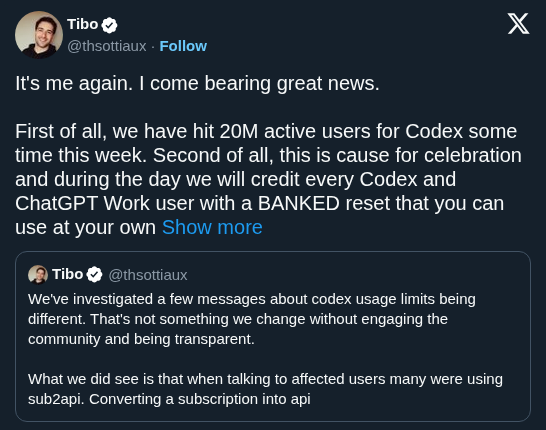Expand the post with Show more
Image resolution: width=546 pixels, height=430 pixels.
click(212, 227)
